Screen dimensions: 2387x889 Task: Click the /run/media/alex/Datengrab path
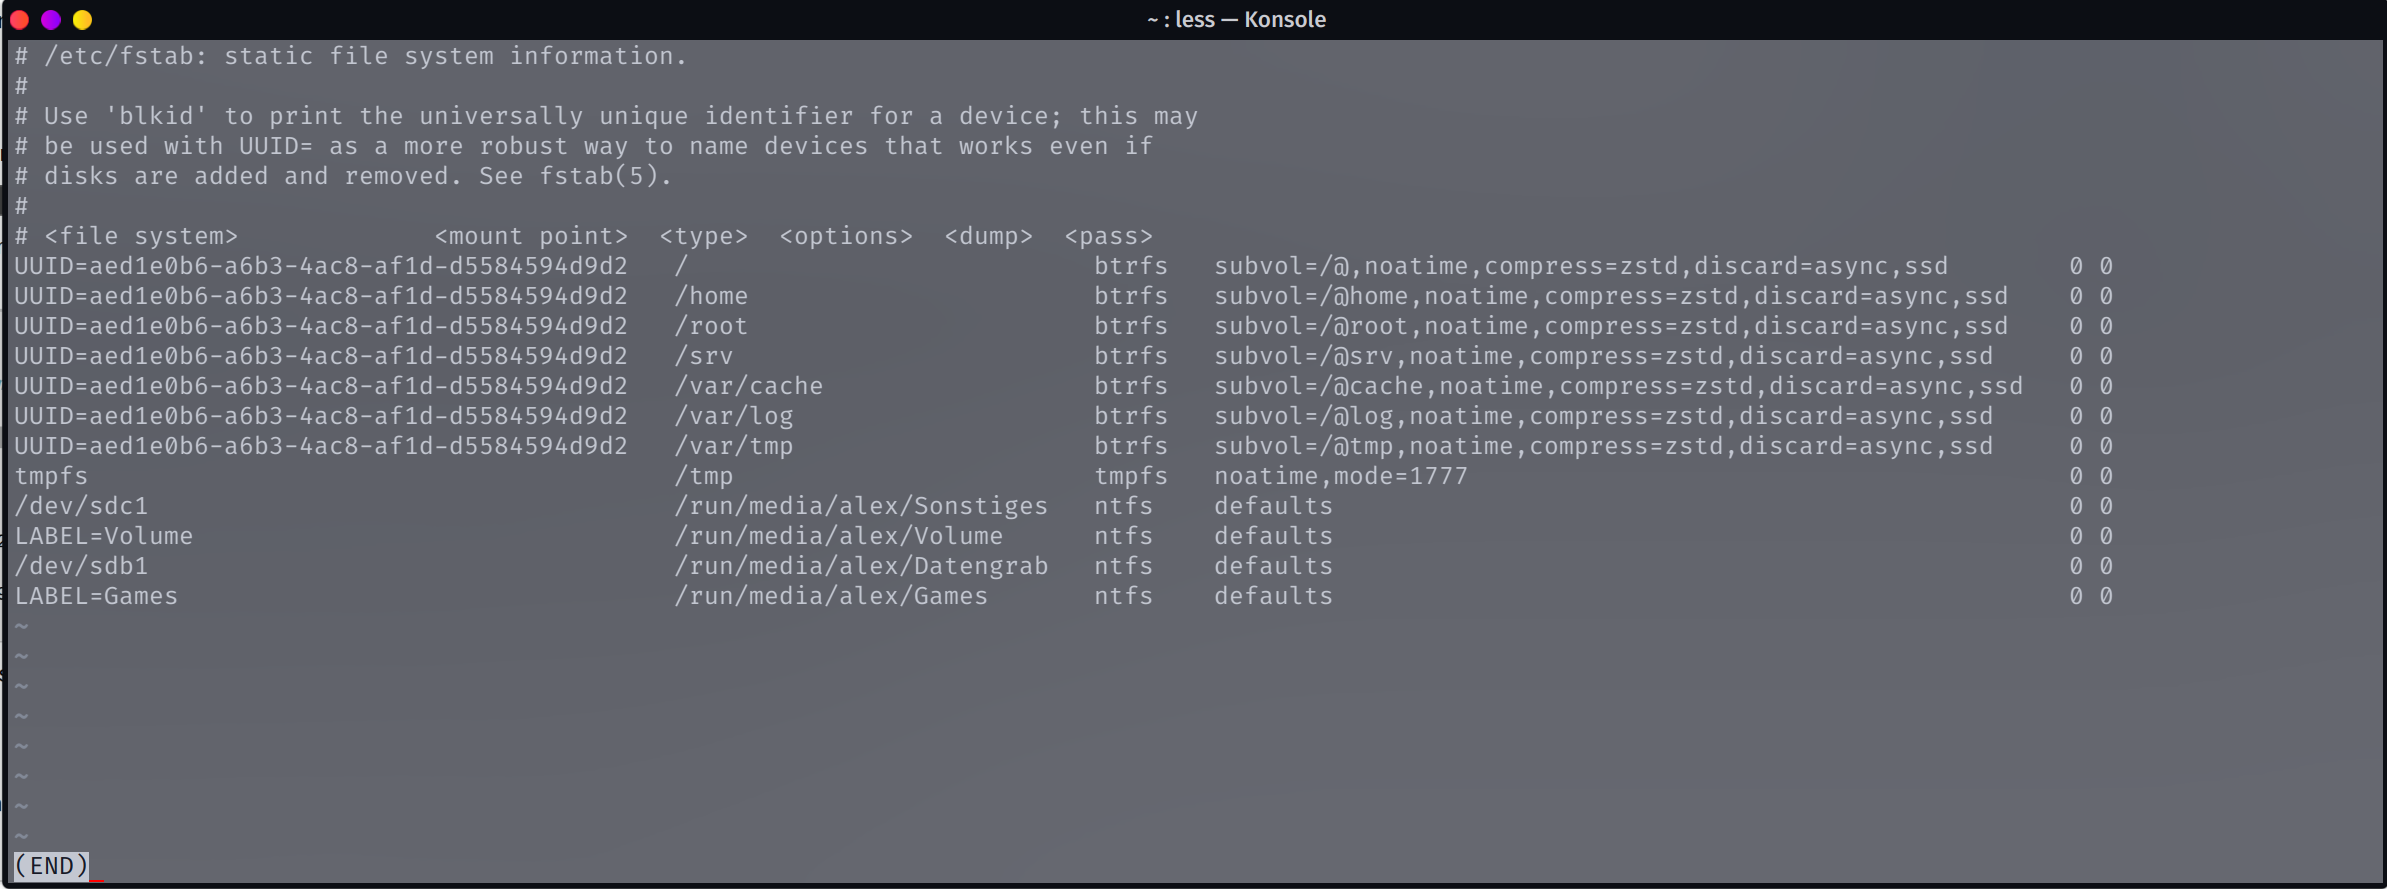861,566
